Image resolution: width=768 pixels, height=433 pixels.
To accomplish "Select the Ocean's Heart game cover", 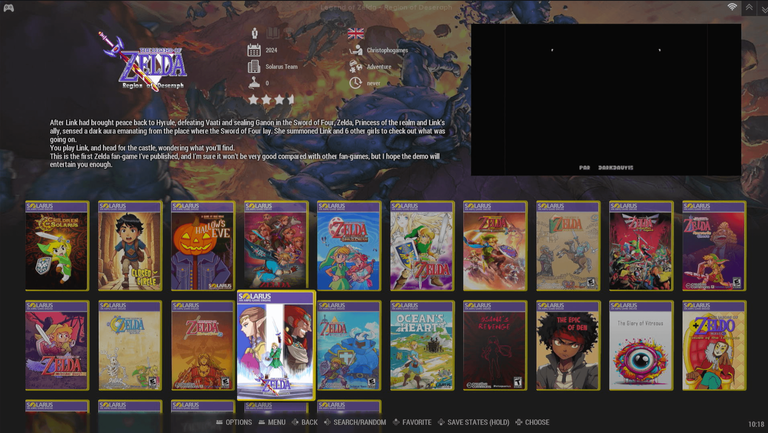I will 422,345.
